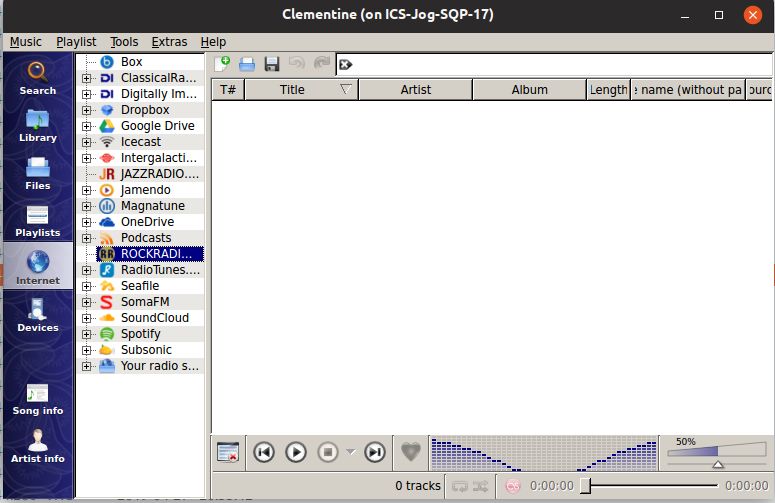Save the playlist with floppy icon

coord(272,64)
